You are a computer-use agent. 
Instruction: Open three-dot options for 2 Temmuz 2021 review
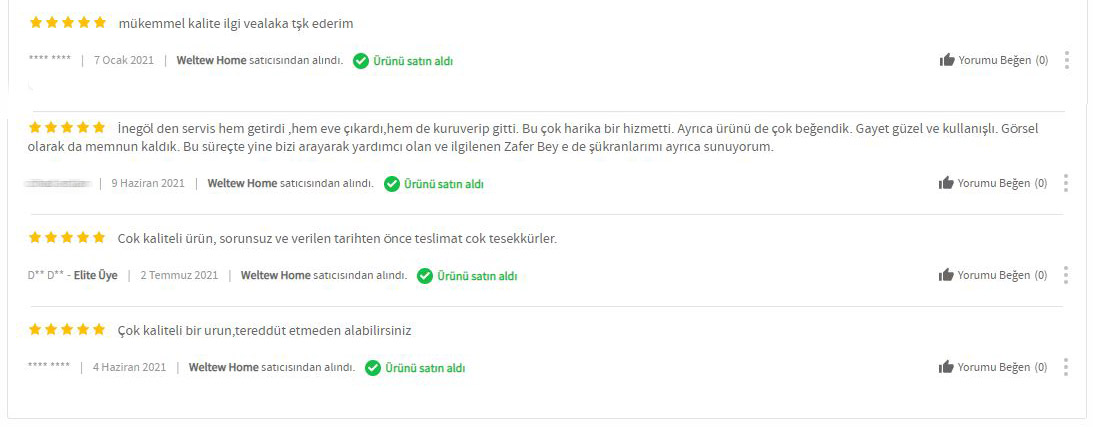pyautogui.click(x=1066, y=275)
